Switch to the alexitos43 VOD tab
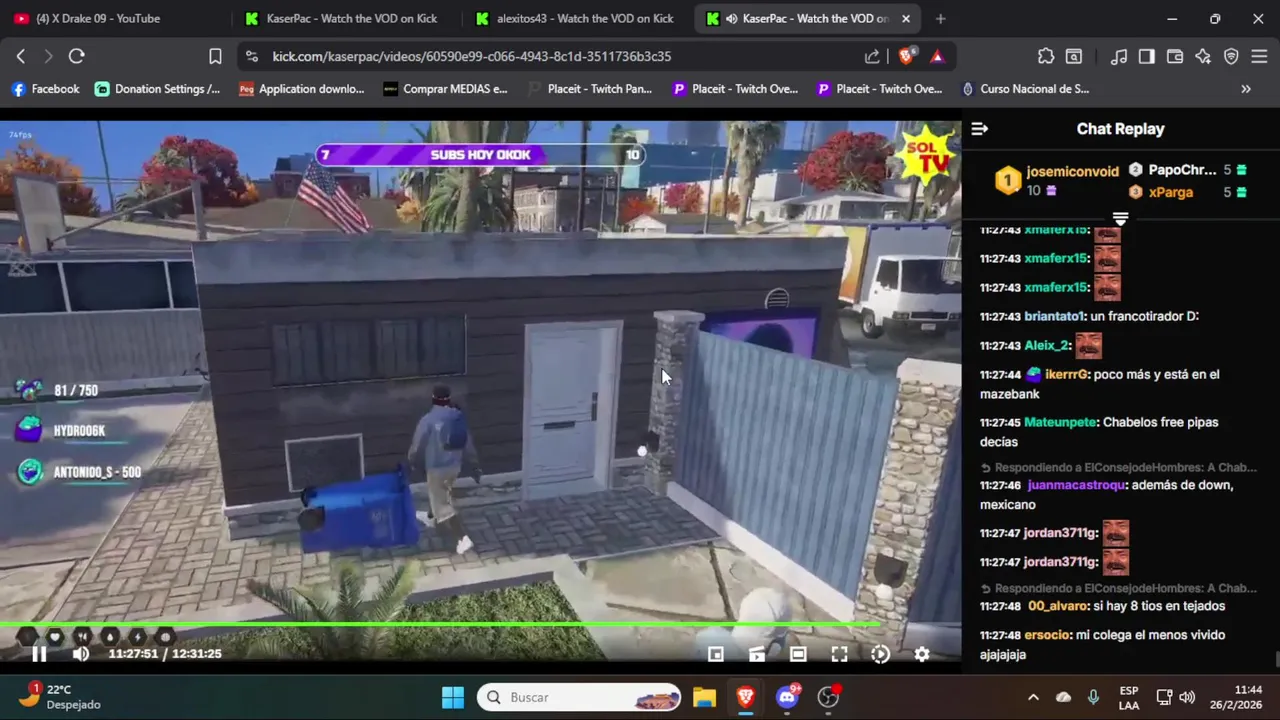This screenshot has width=1280, height=720. 577,19
